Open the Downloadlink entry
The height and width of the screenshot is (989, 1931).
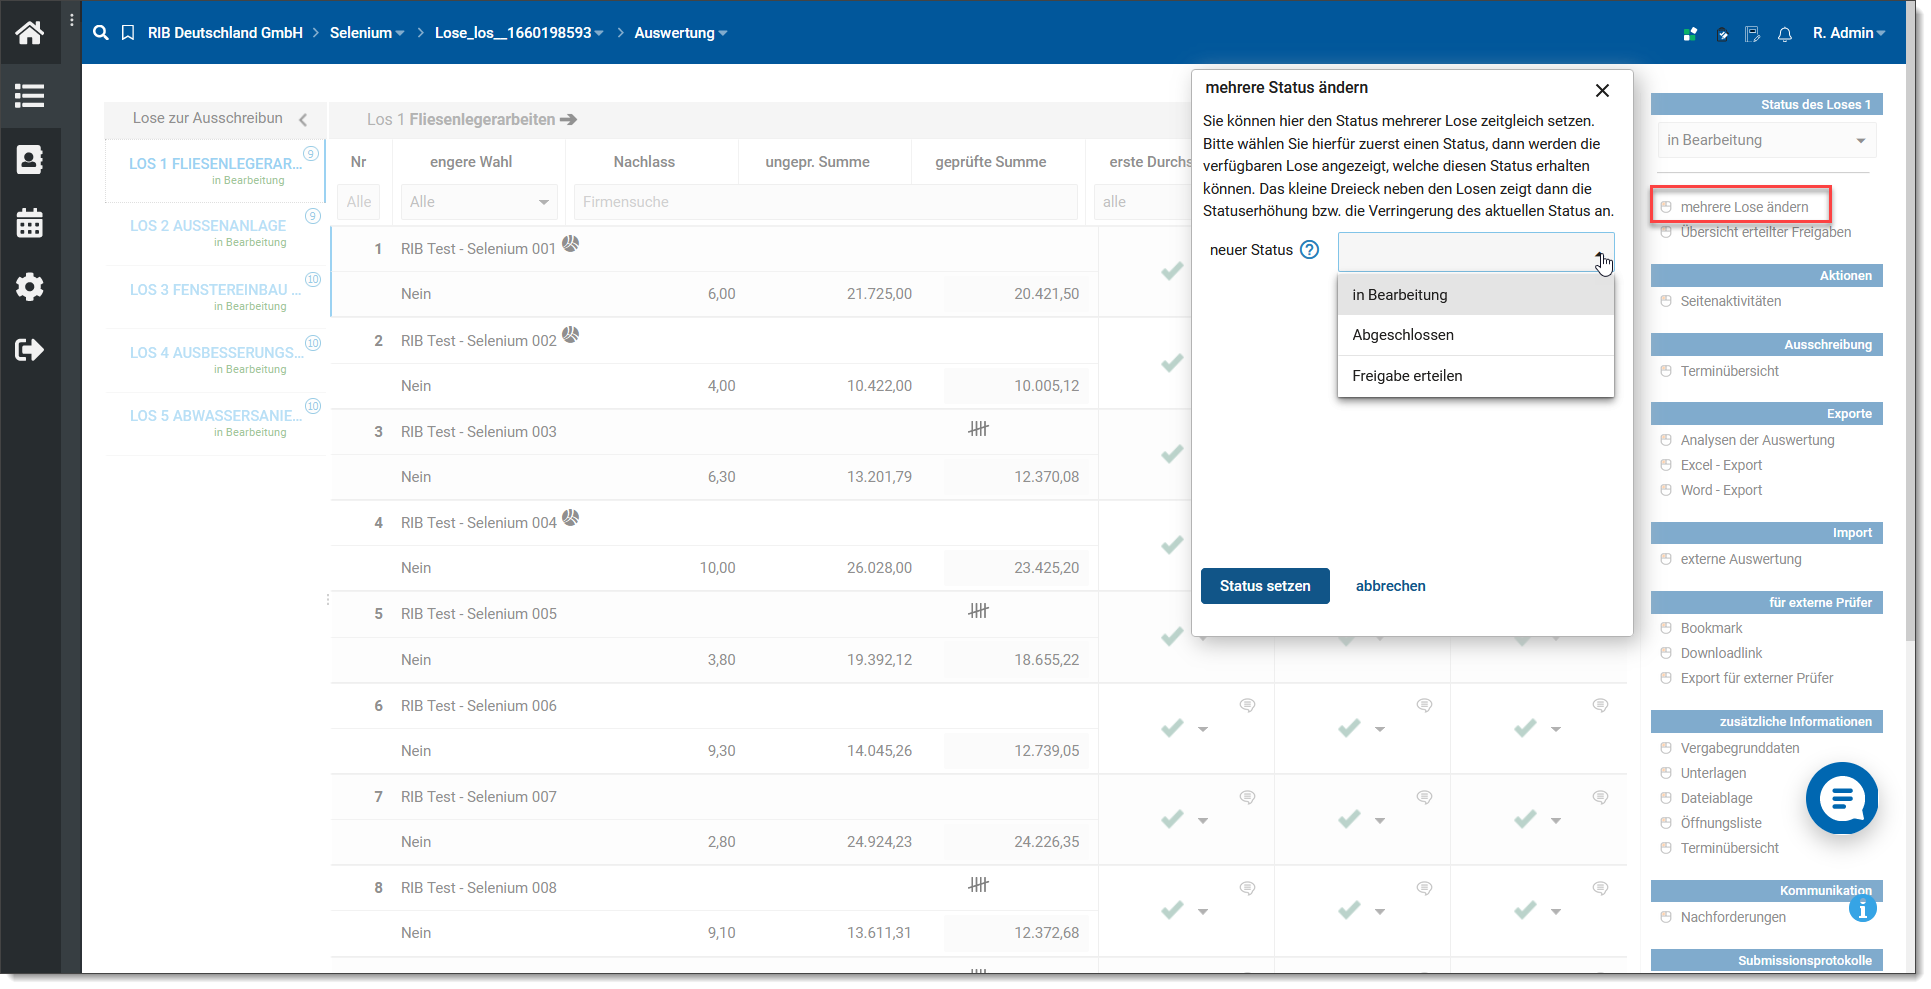pos(1721,653)
